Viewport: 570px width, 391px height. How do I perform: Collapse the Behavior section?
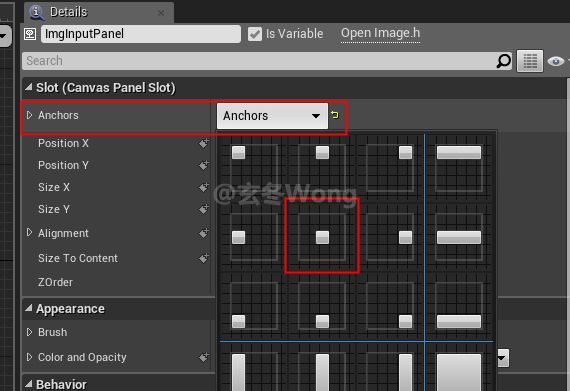pyautogui.click(x=29, y=384)
